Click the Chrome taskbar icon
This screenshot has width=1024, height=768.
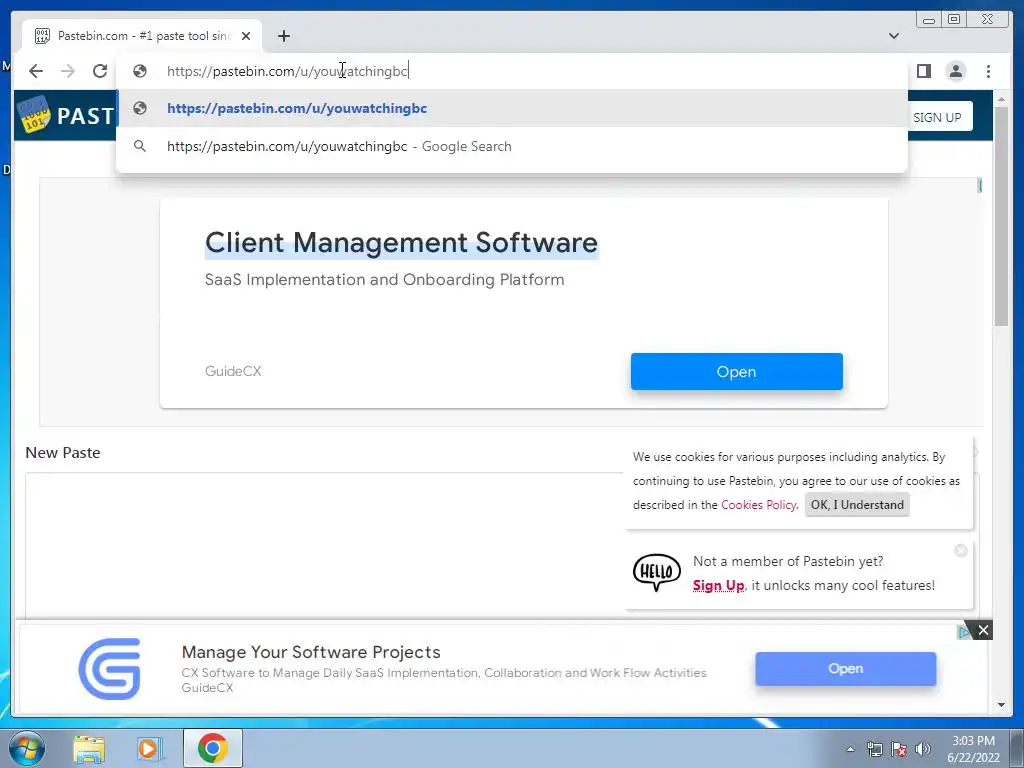tap(213, 748)
